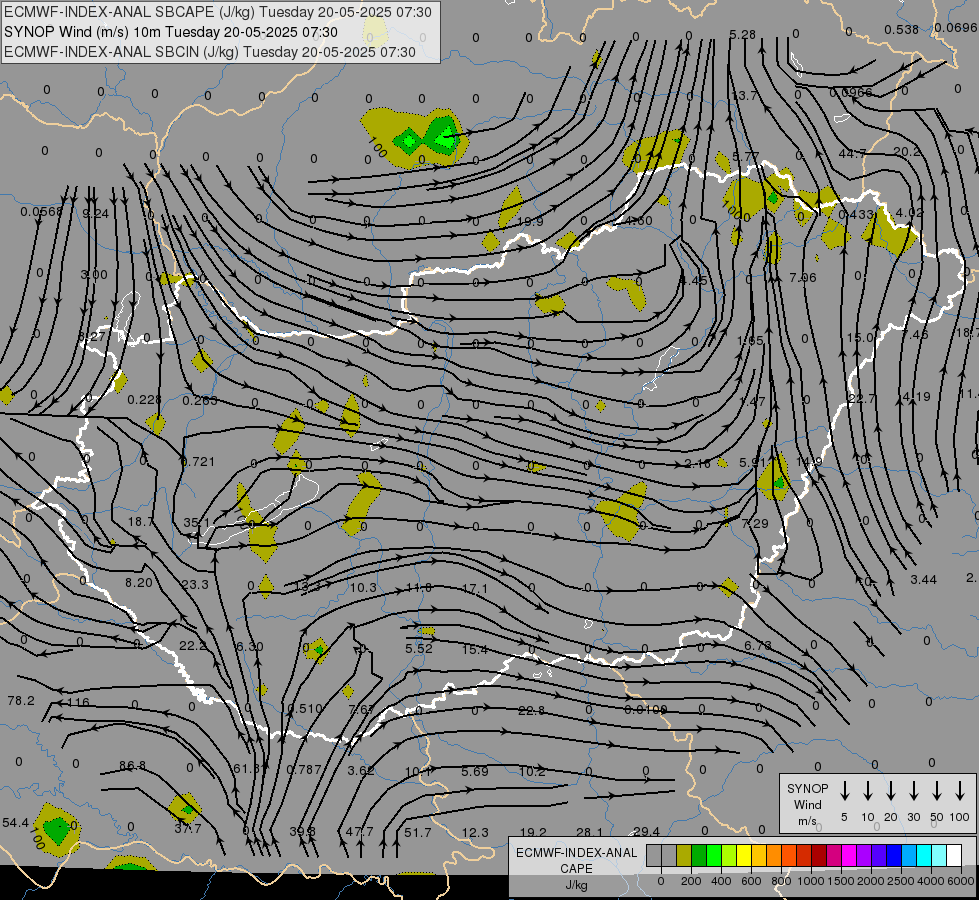Click the SBCIN title line in header box
The height and width of the screenshot is (900, 979).
coord(210,52)
